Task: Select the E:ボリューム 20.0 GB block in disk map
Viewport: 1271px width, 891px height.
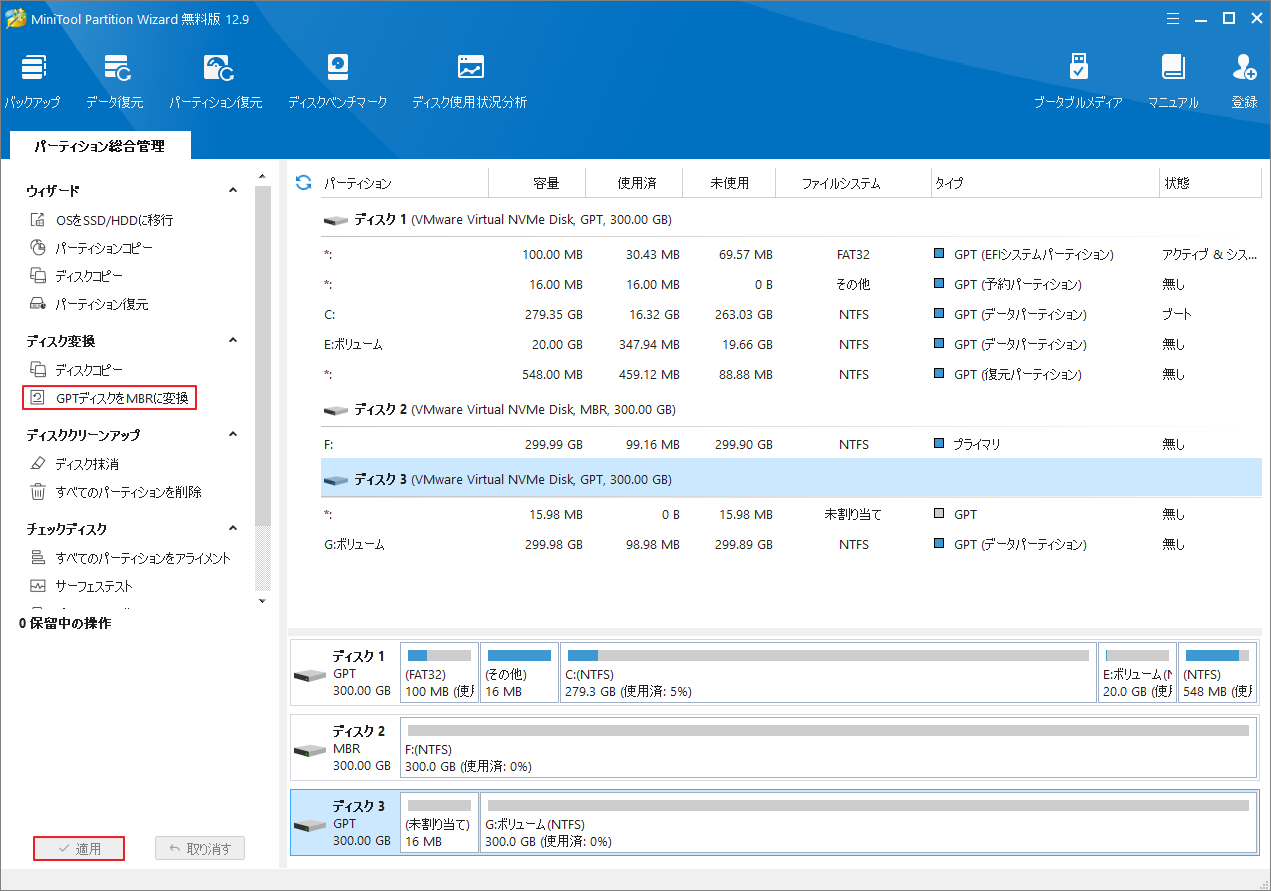Action: click(x=1137, y=673)
